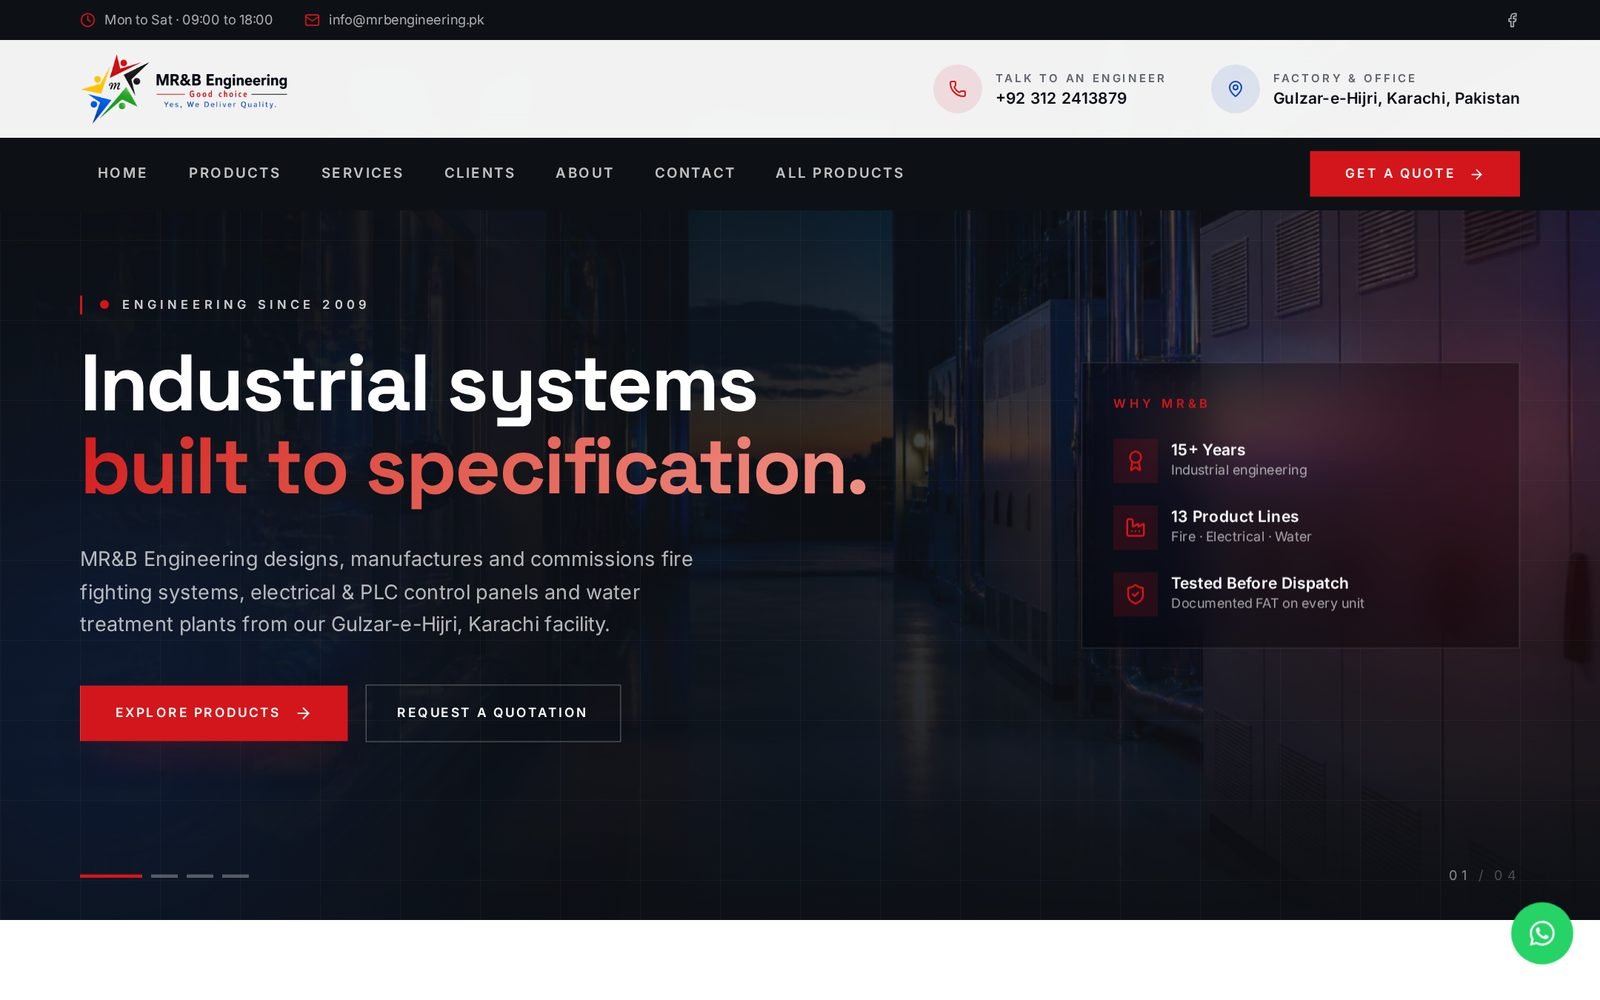The image size is (1600, 1000).
Task: Open the All Products menu item
Action: coord(839,173)
